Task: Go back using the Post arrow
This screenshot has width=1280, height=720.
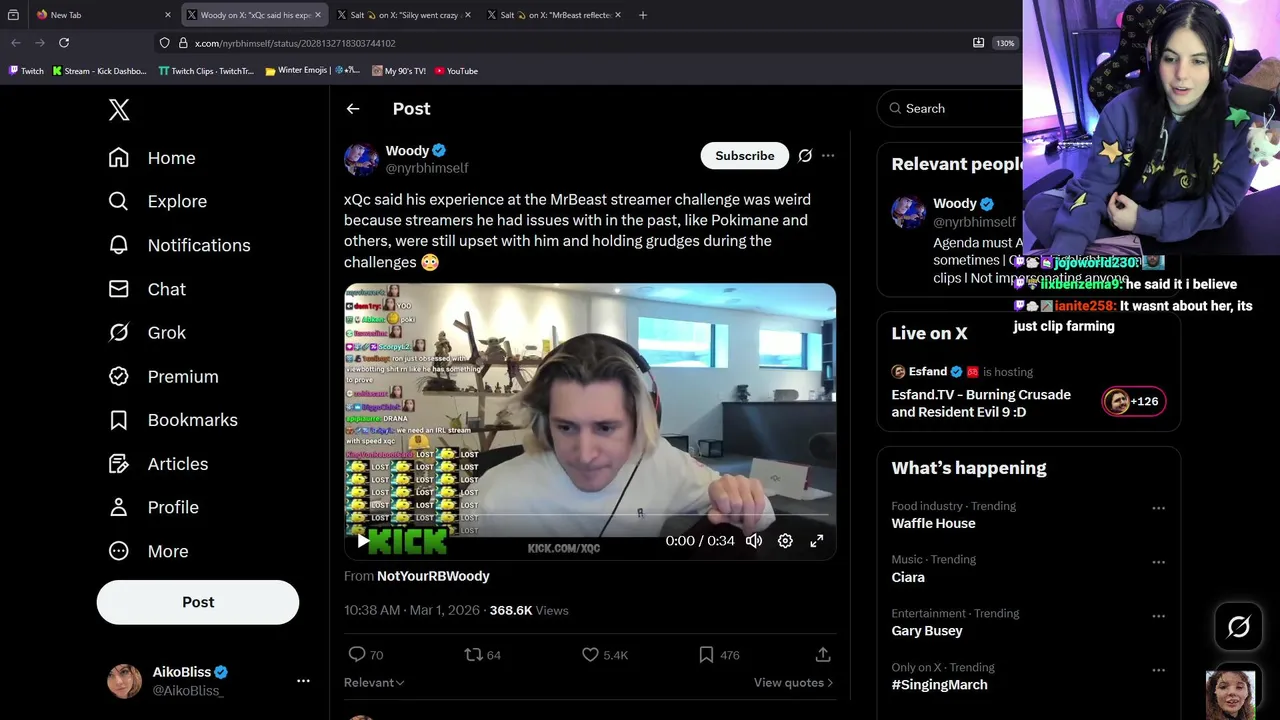Action: click(353, 109)
